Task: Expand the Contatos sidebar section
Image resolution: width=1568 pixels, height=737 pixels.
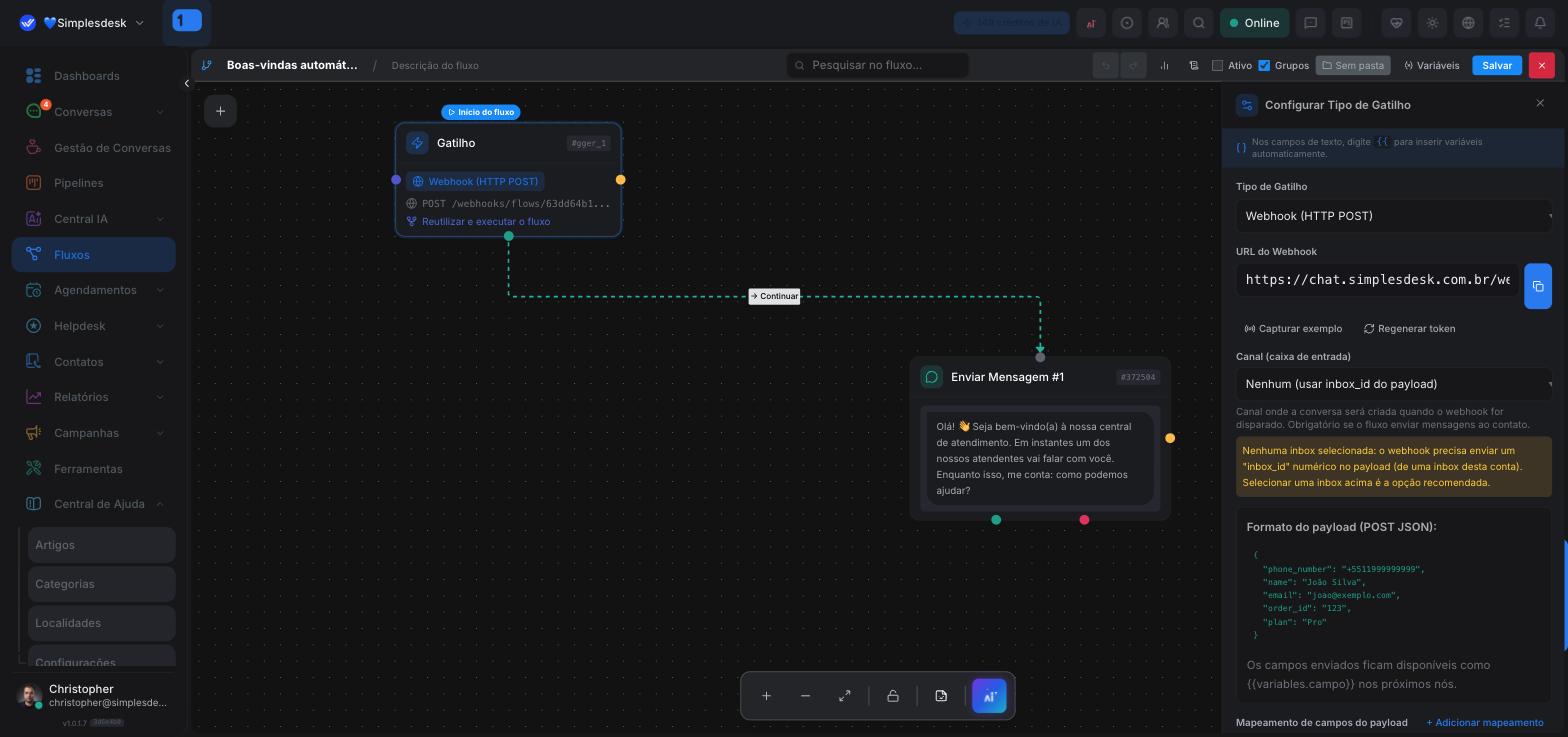Action: (160, 362)
